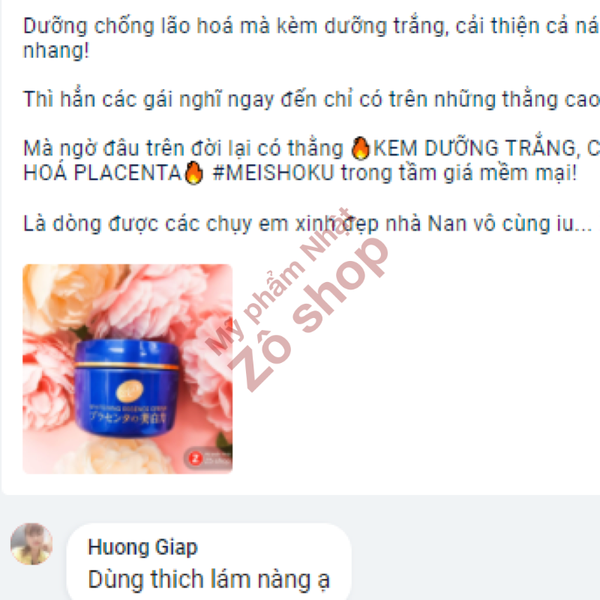Click the red Z logo badge on photo
The height and width of the screenshot is (600, 600).
tap(196, 458)
